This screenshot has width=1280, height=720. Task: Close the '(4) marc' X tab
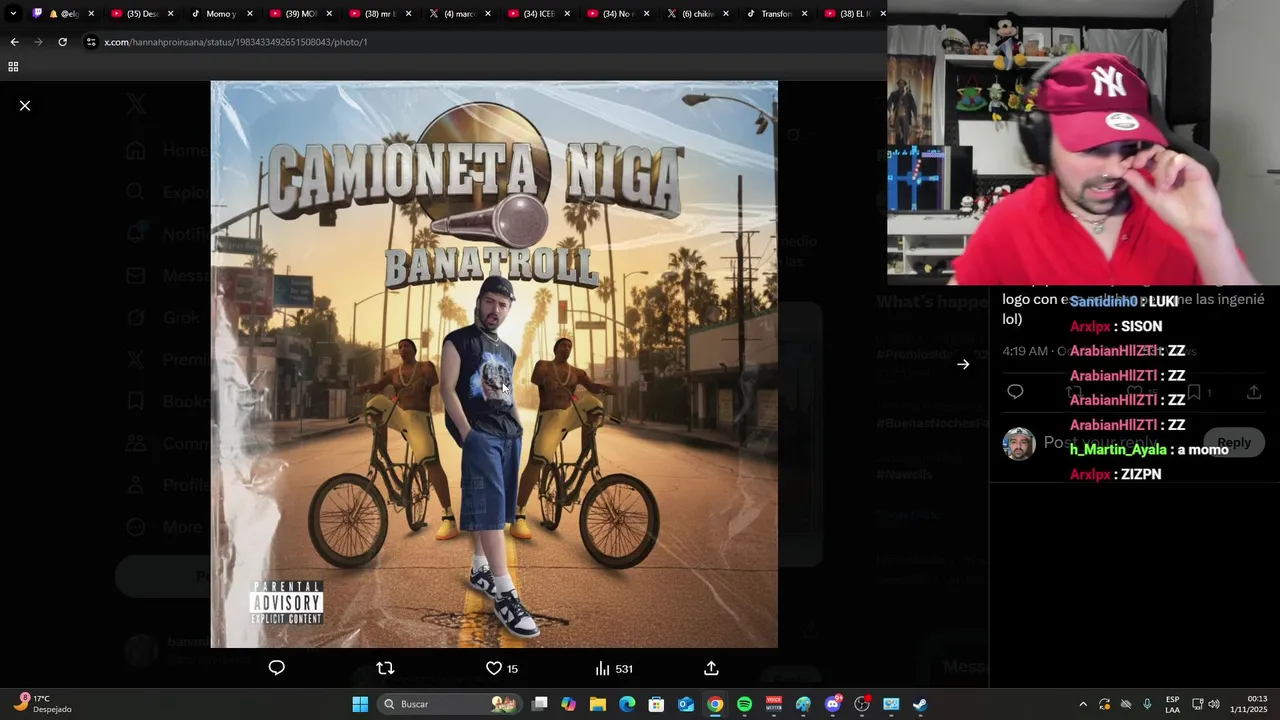(x=487, y=14)
